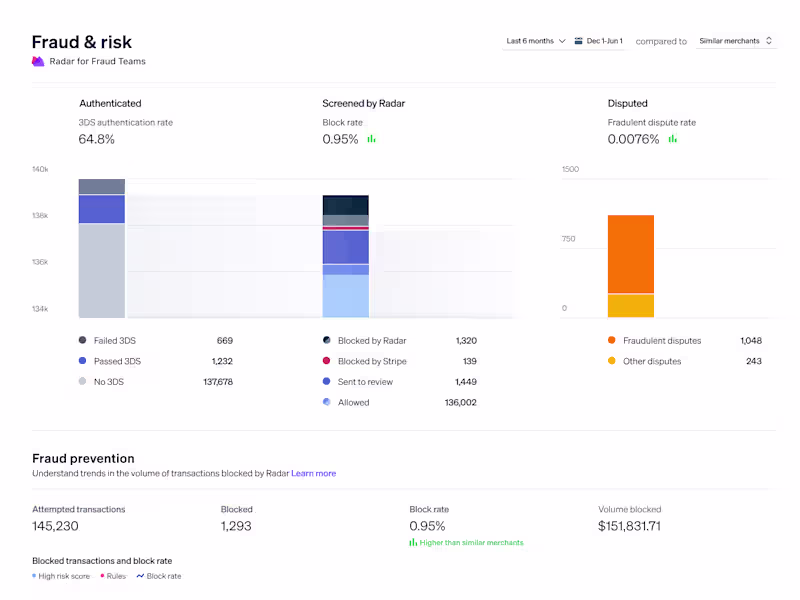Select the Screened by Radar section header
The width and height of the screenshot is (800, 600).
point(363,103)
